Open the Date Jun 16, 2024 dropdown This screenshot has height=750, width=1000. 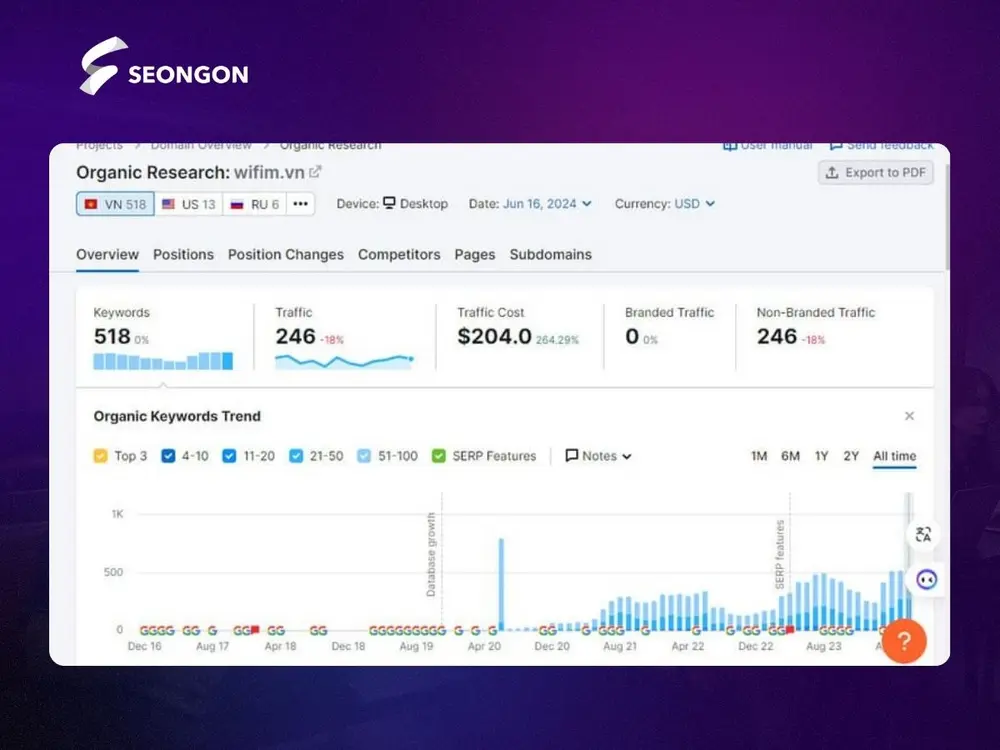coord(547,203)
